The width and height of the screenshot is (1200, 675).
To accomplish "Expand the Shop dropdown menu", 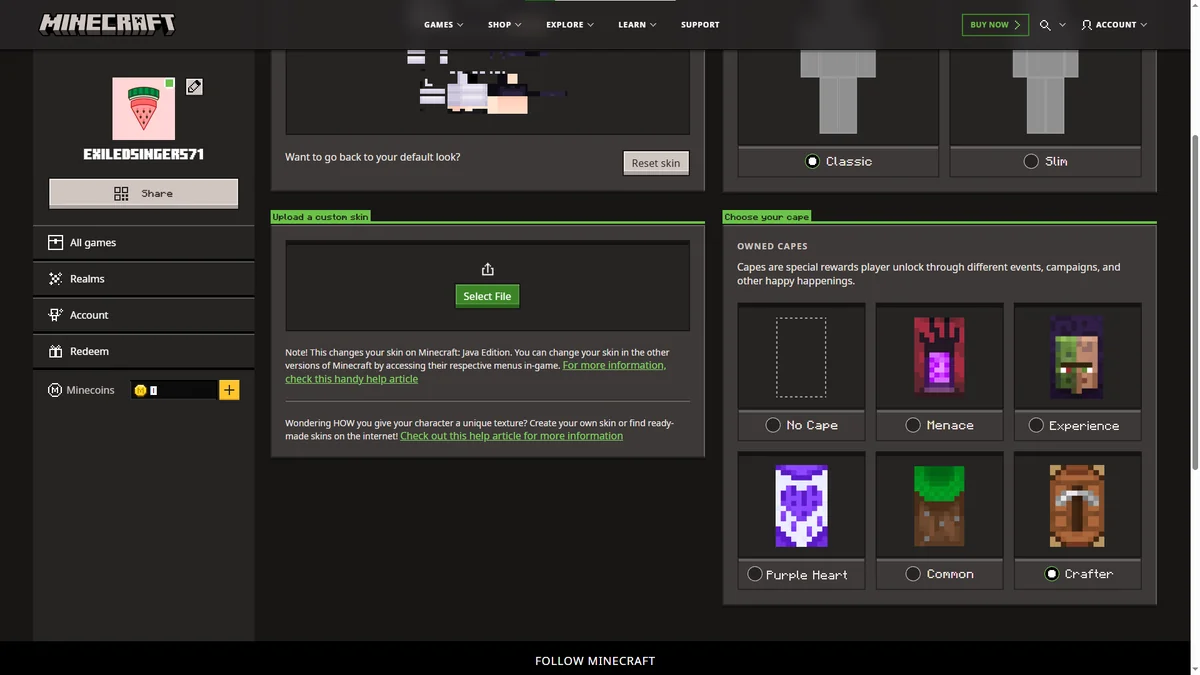I will coord(505,25).
